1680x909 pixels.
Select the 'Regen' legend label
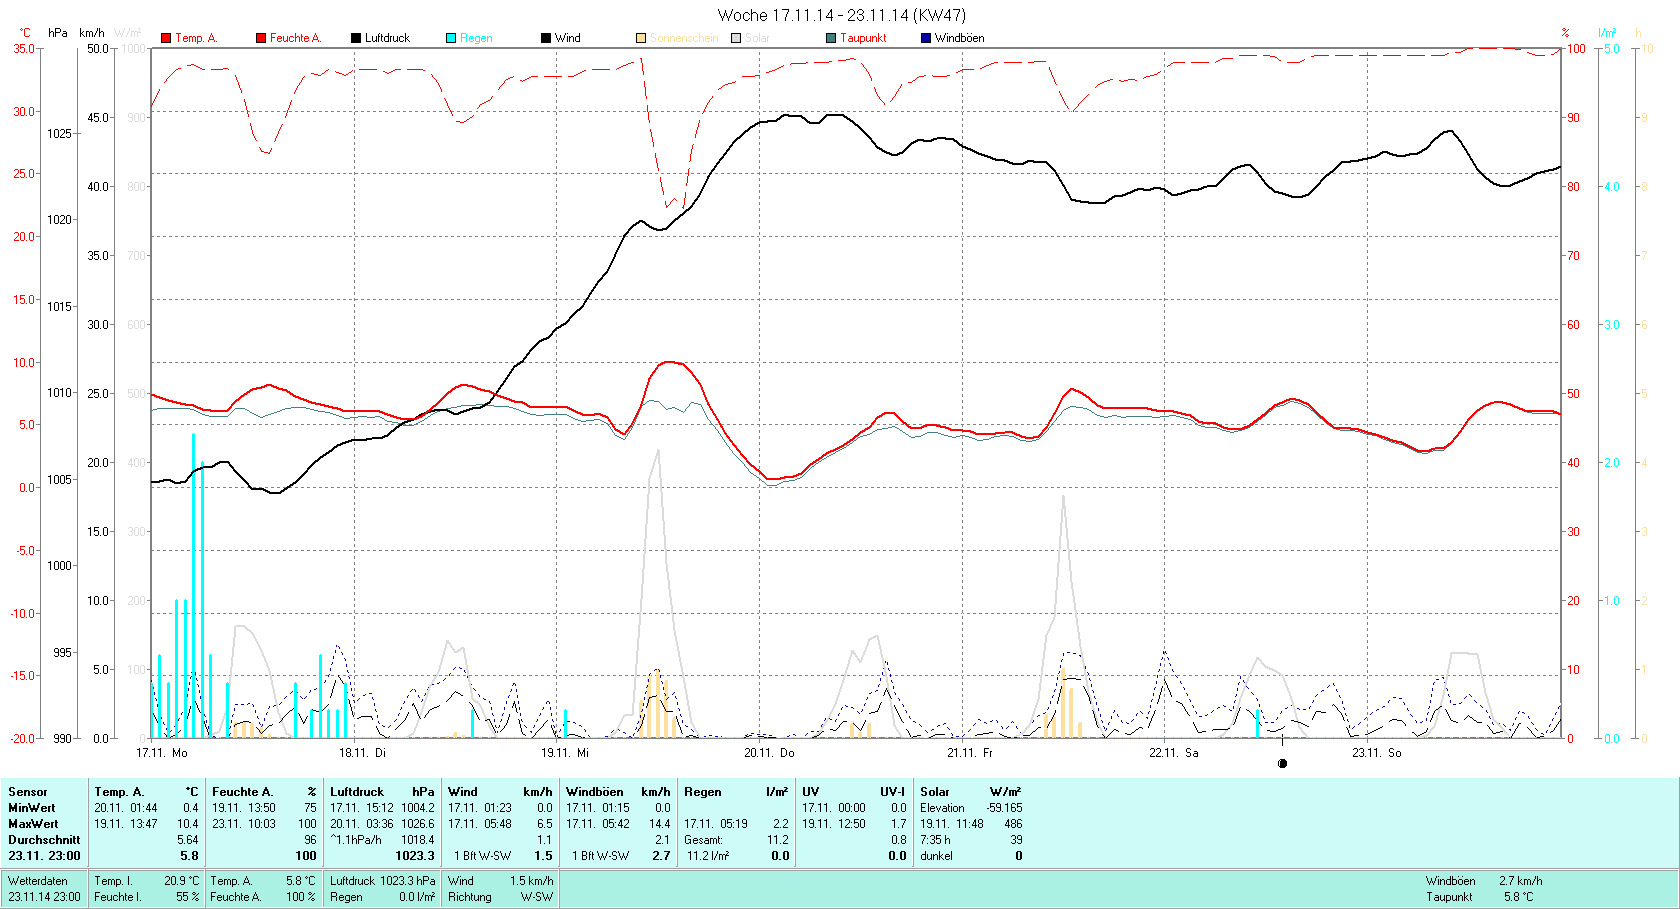point(476,38)
